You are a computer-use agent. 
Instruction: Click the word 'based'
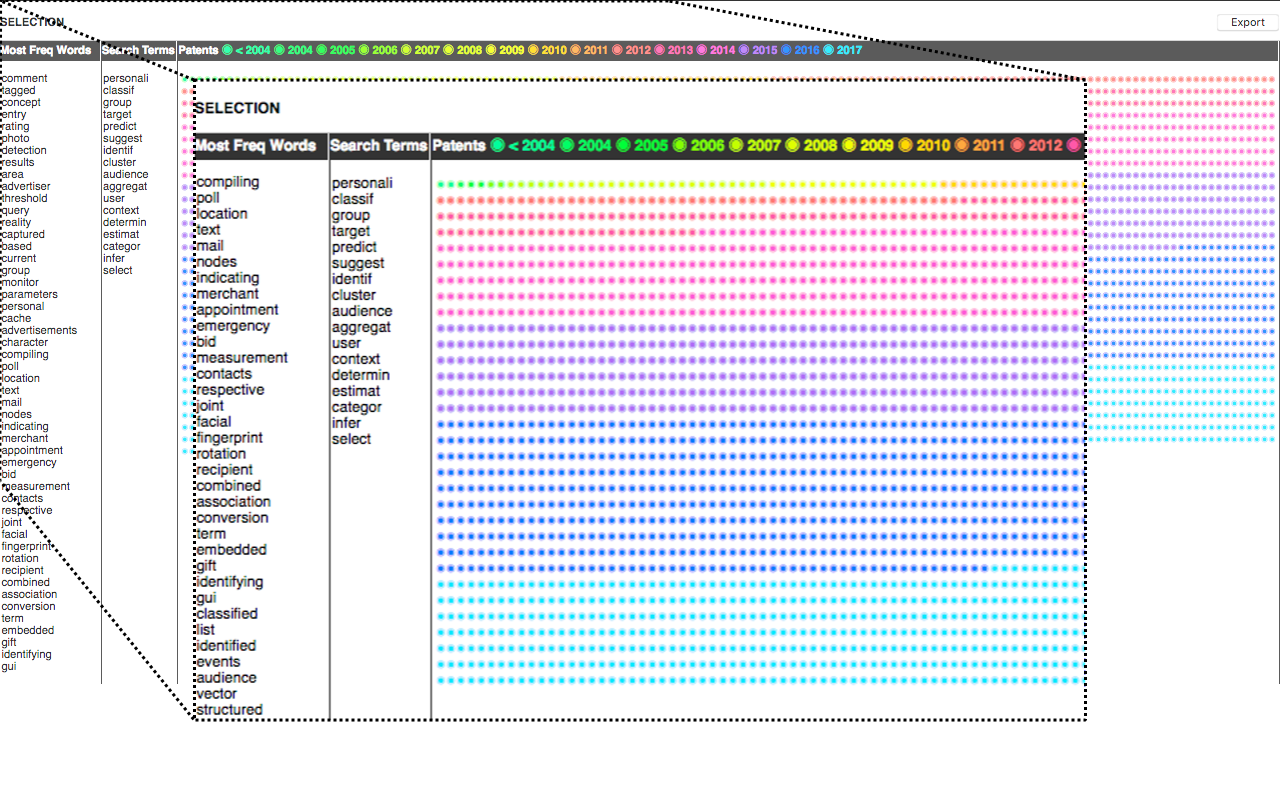click(16, 246)
